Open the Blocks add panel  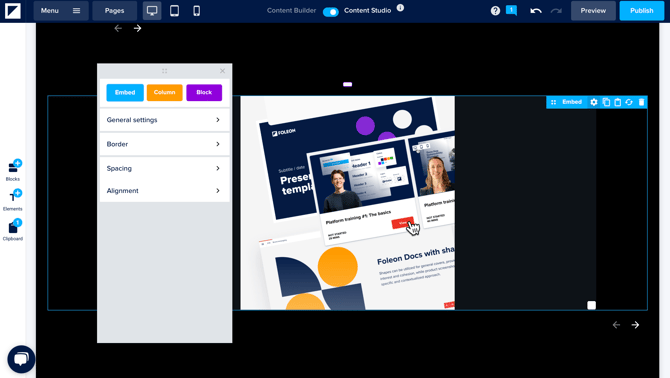point(13,170)
